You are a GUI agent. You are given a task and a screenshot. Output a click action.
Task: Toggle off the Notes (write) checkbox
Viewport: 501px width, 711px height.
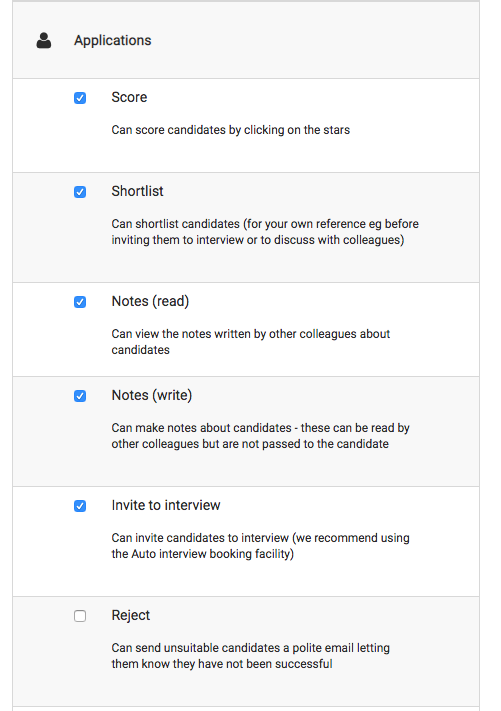pos(80,396)
